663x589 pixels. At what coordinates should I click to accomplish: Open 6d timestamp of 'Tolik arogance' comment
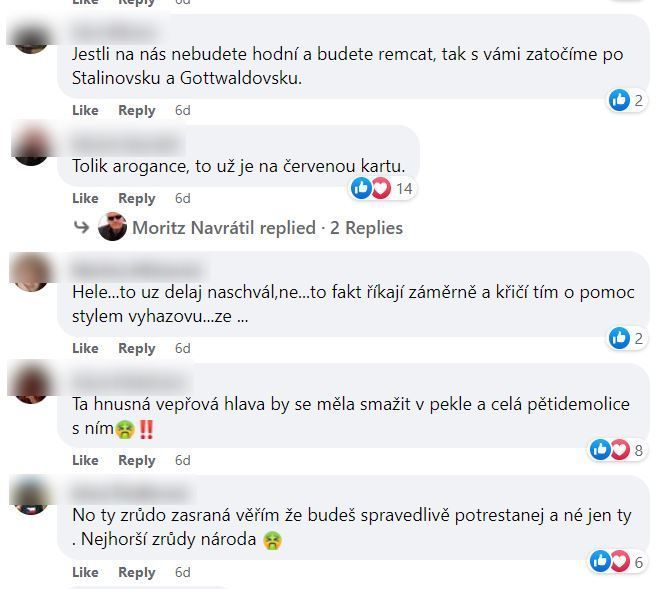[x=183, y=198]
